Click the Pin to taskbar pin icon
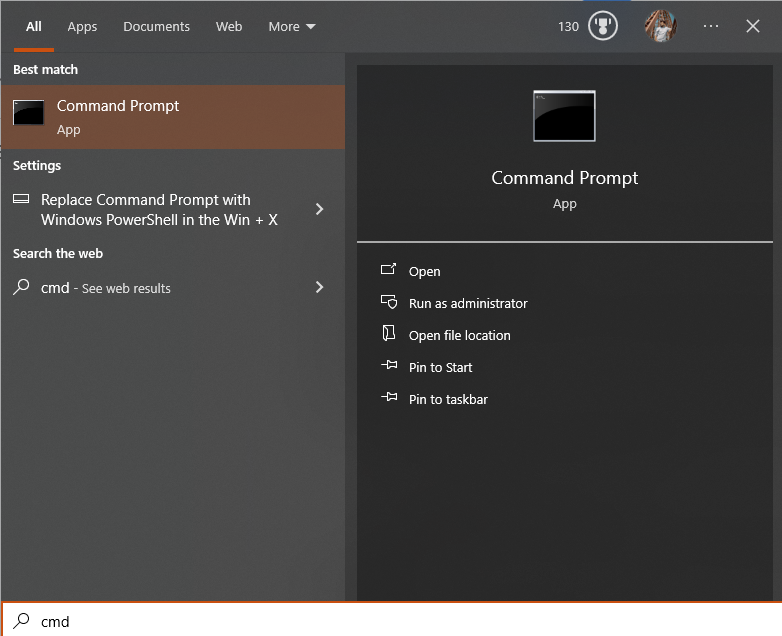Screen dimensions: 782x636 [x=389, y=397]
